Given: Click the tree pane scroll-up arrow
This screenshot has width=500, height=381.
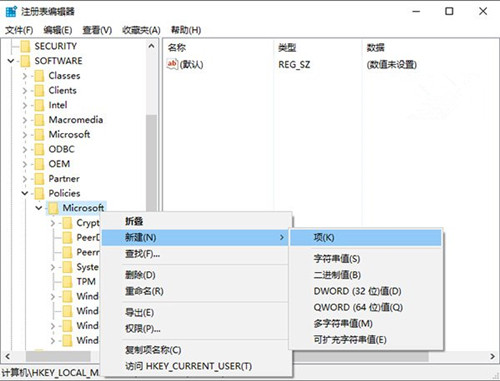Looking at the screenshot, I should pos(151,46).
